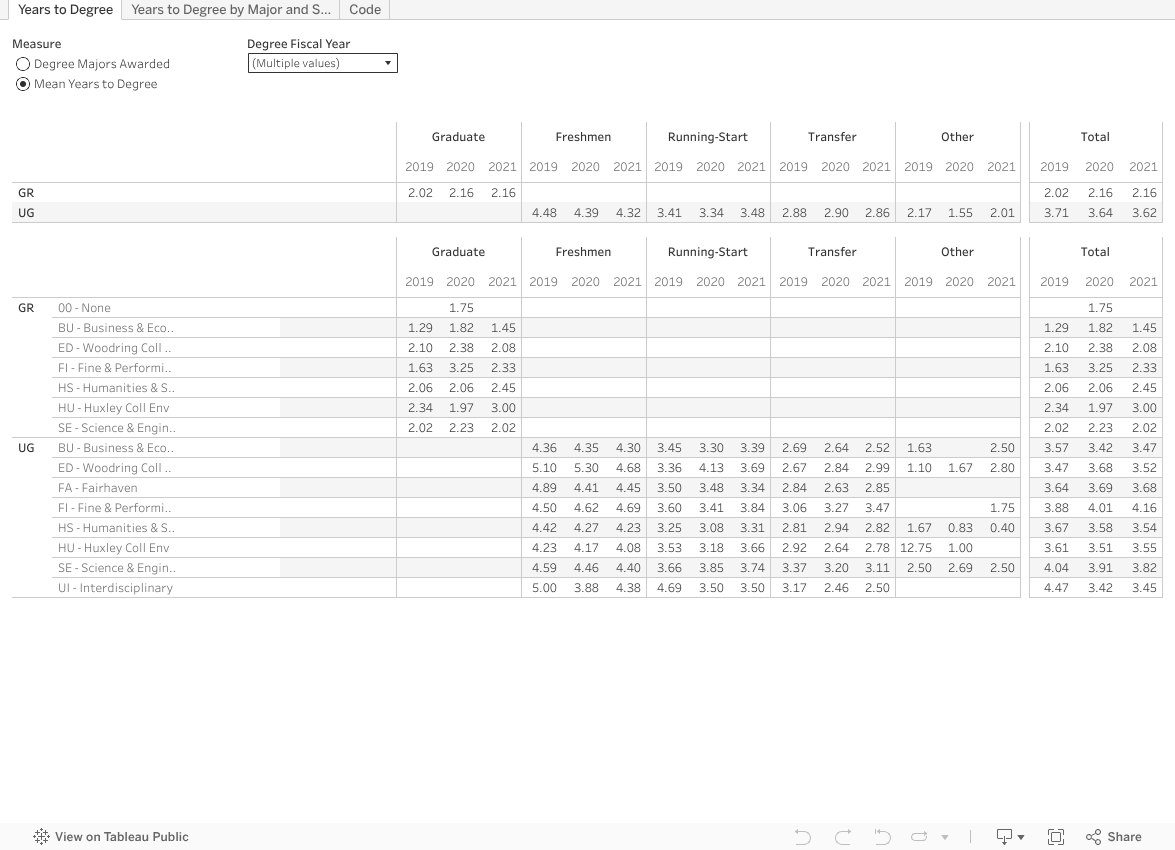1175x850 pixels.
Task: Click the Running-Start column header in top table
Action: click(707, 137)
